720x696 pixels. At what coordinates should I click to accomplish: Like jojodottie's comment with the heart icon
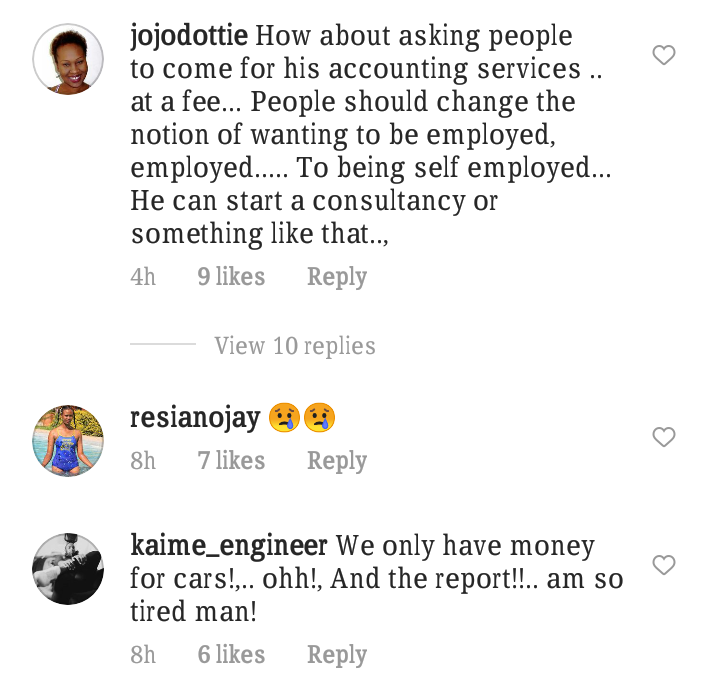pos(664,55)
